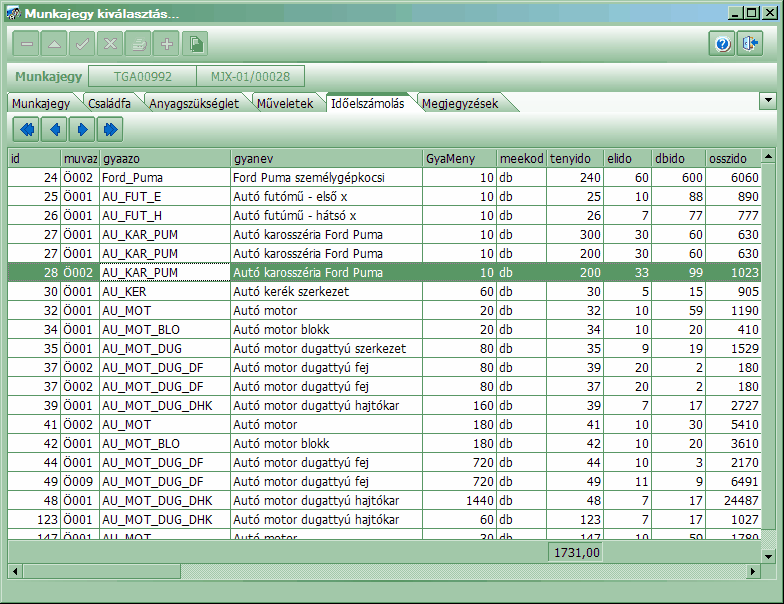
Task: Click the dbido column header
Action: (678, 158)
